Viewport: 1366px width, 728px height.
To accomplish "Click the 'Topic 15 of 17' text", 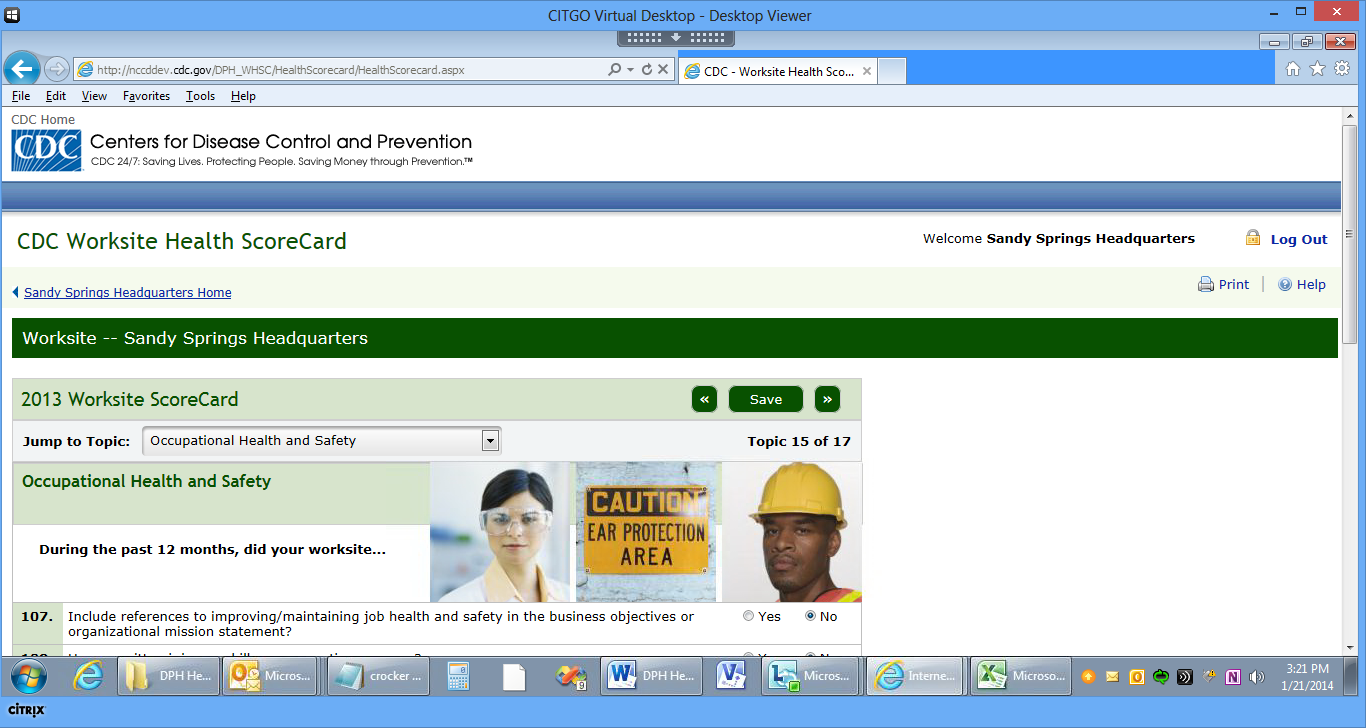I will (799, 441).
